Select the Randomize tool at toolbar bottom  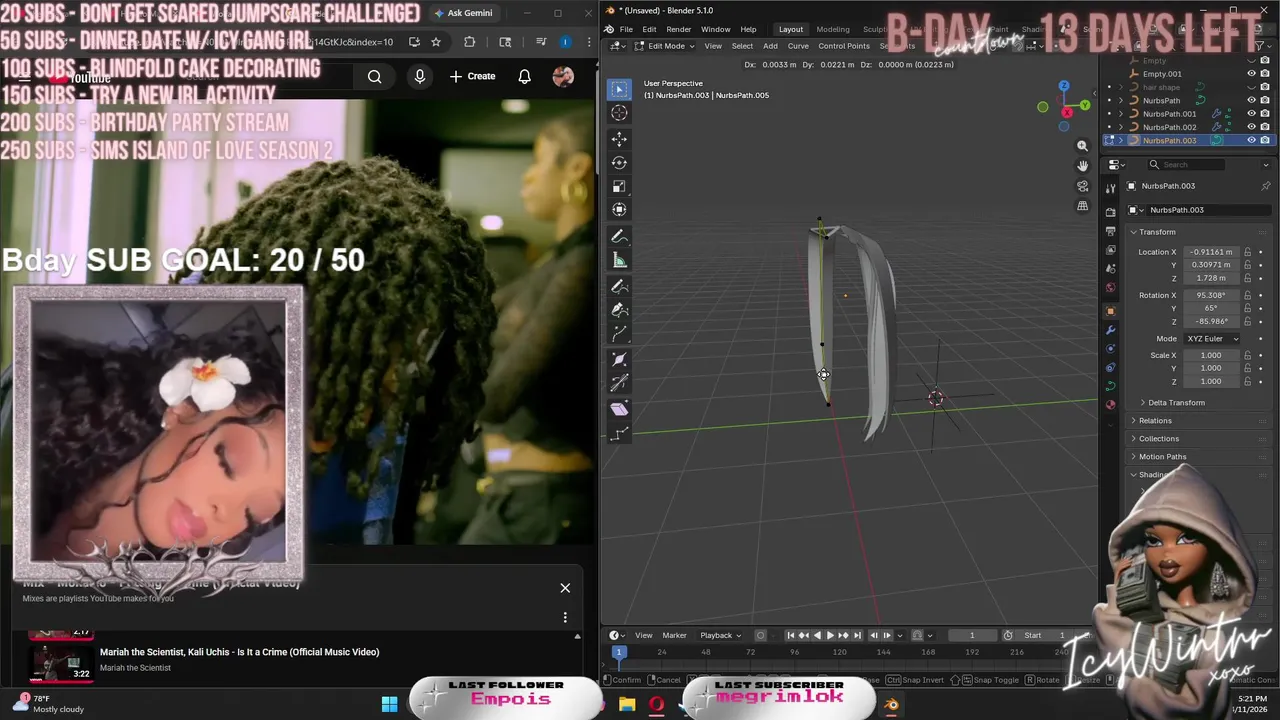619,433
